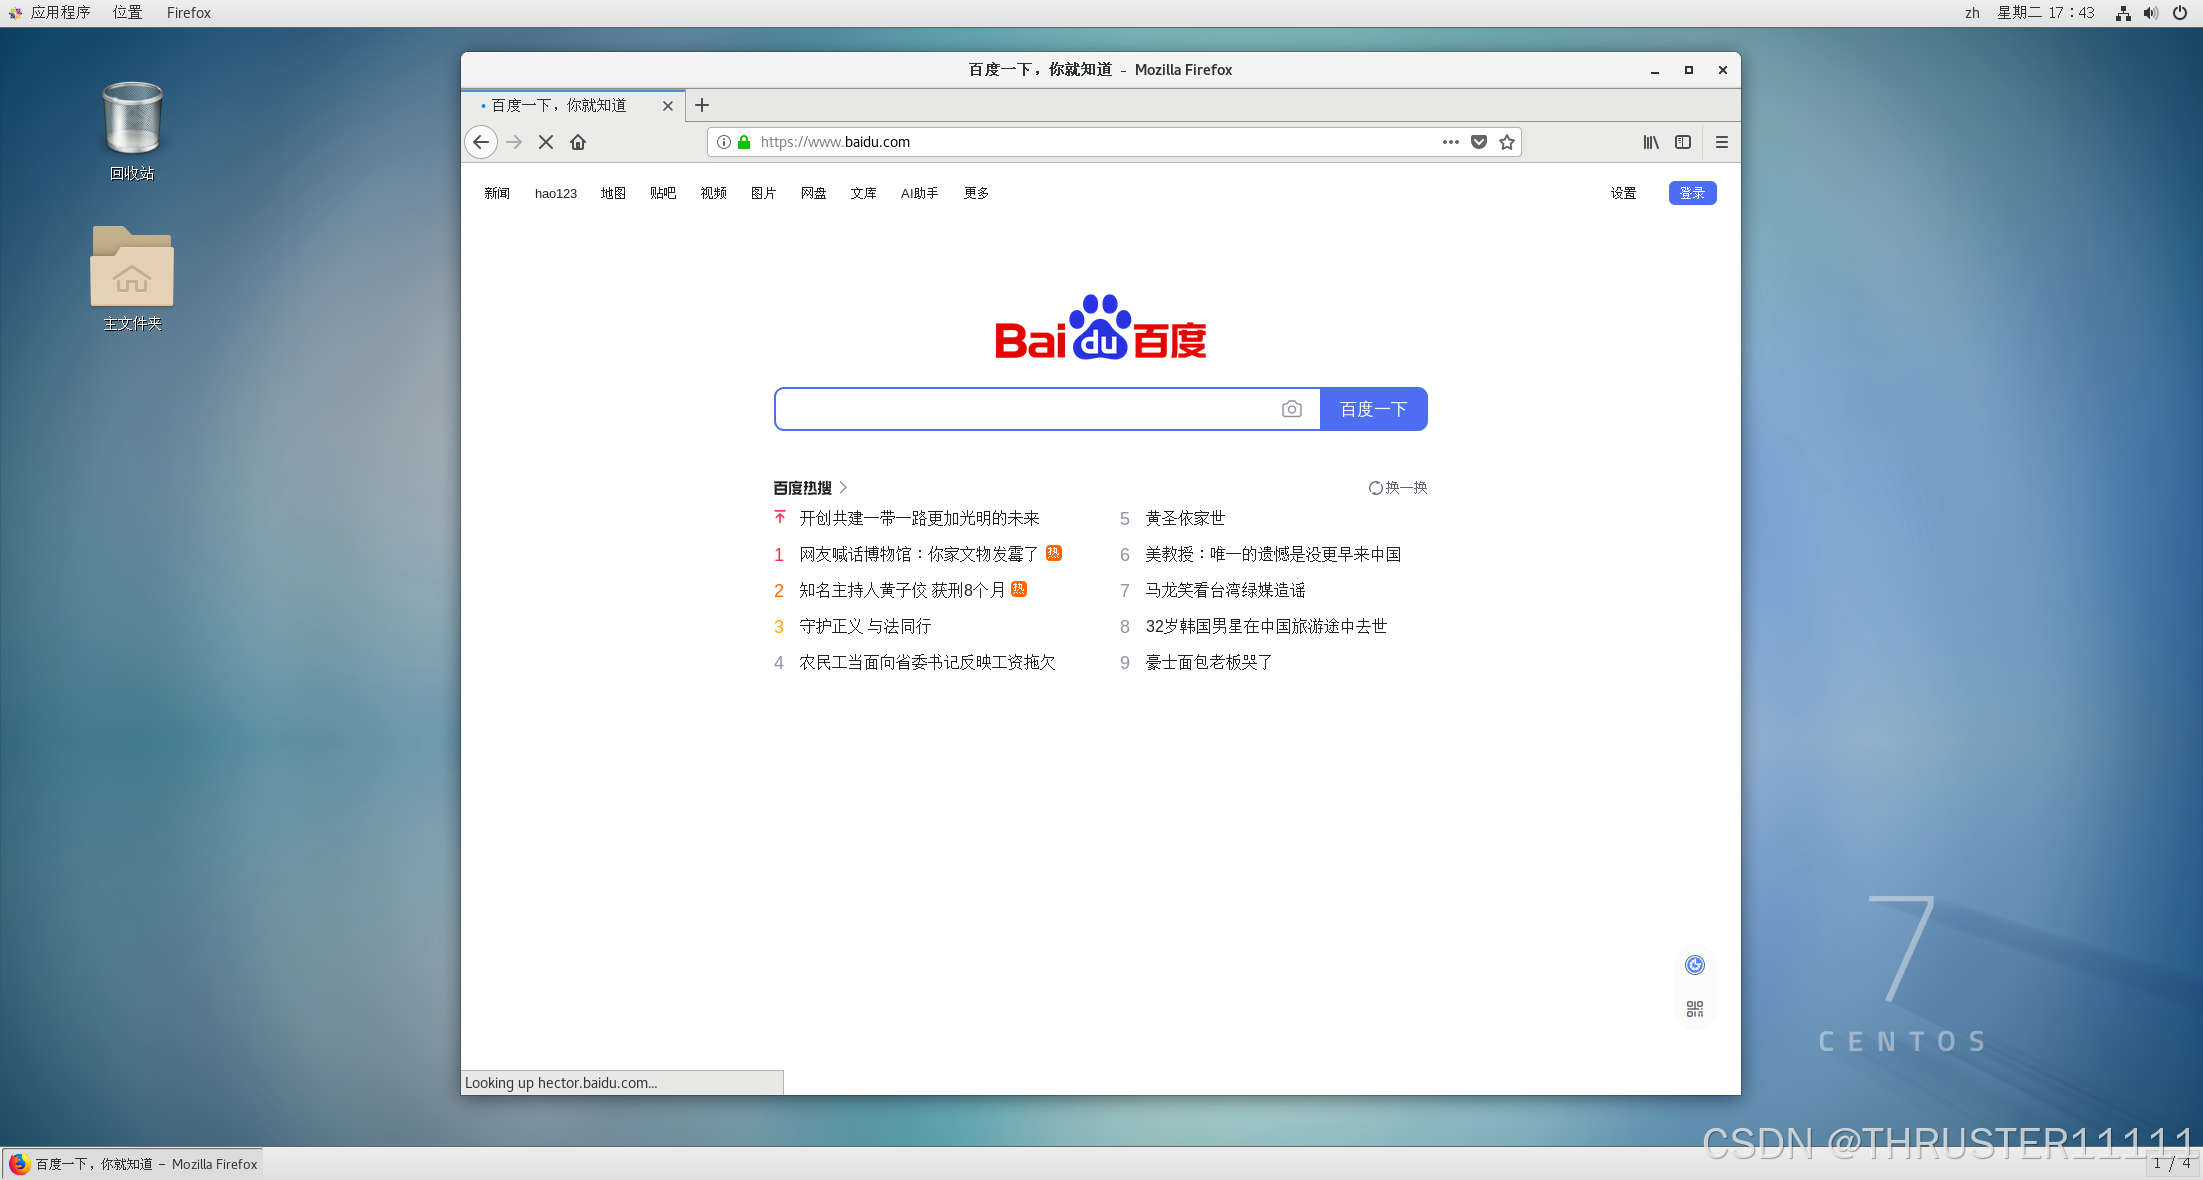
Task: Toggle the Firefox sidebar icon
Action: [1683, 142]
